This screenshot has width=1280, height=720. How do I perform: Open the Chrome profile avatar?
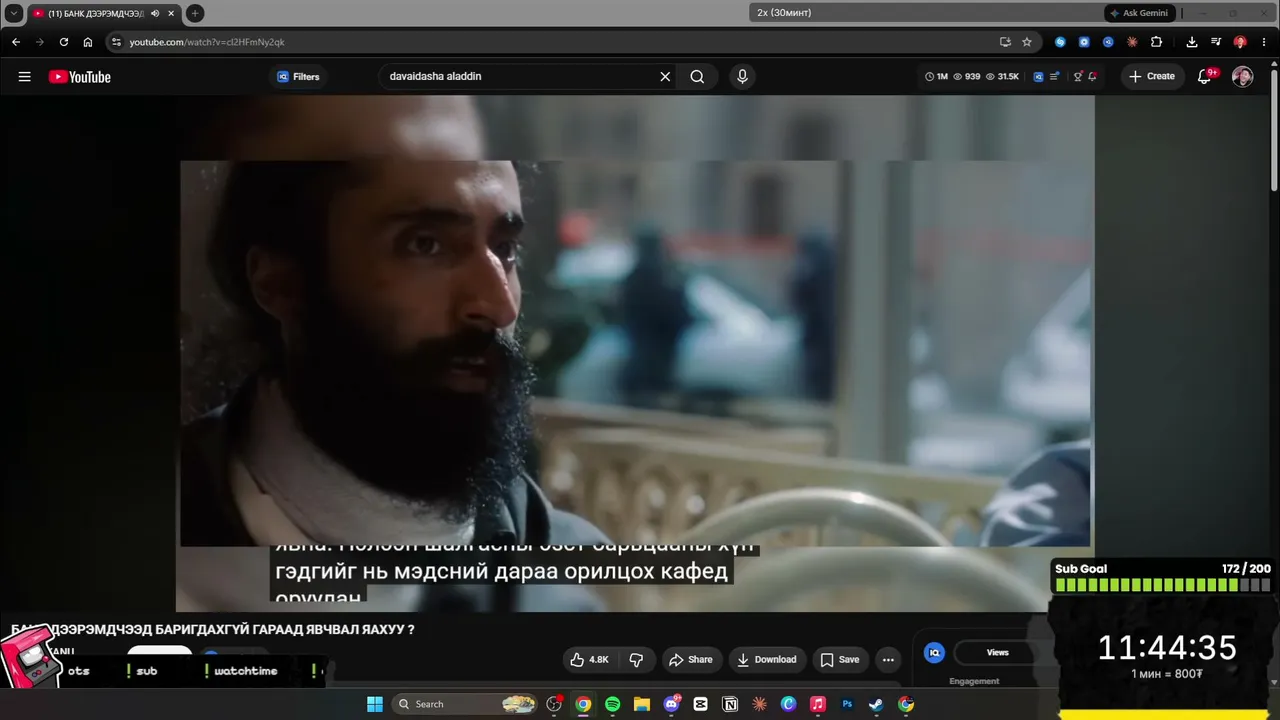[1240, 42]
